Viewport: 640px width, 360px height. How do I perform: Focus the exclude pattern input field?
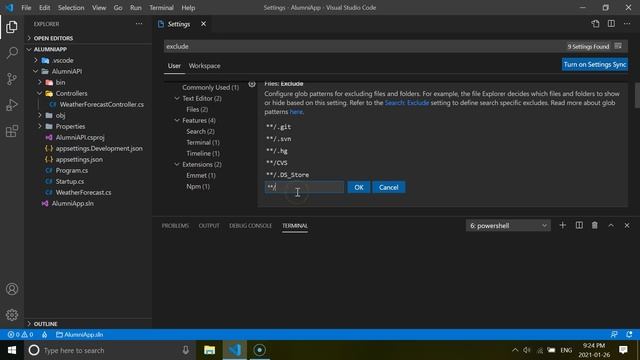click(x=304, y=187)
